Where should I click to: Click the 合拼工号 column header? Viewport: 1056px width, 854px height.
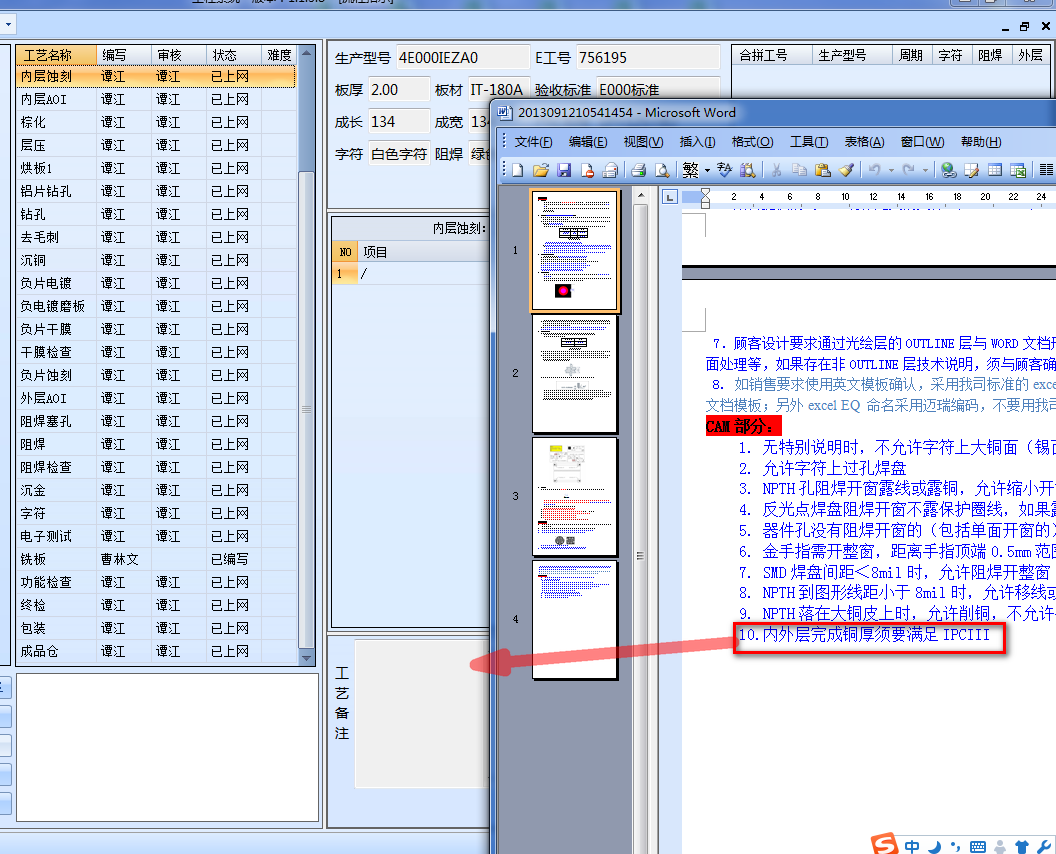tap(772, 55)
